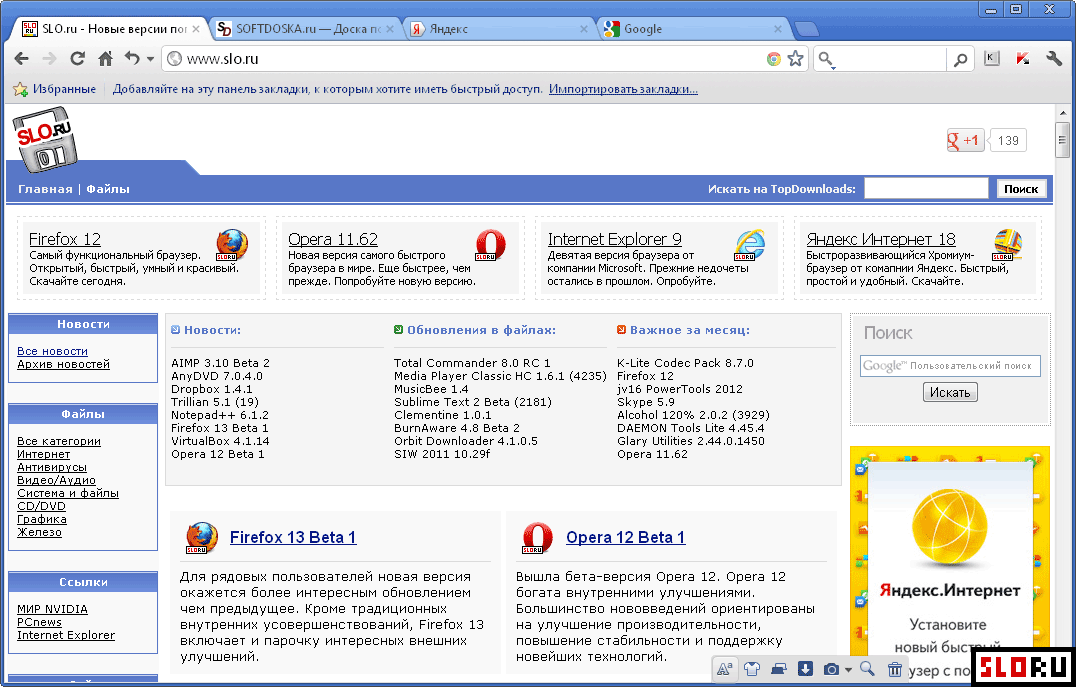Click the Total Commander 8.0 RC 1 entry
Screen dimensions: 1076x687
472,363
